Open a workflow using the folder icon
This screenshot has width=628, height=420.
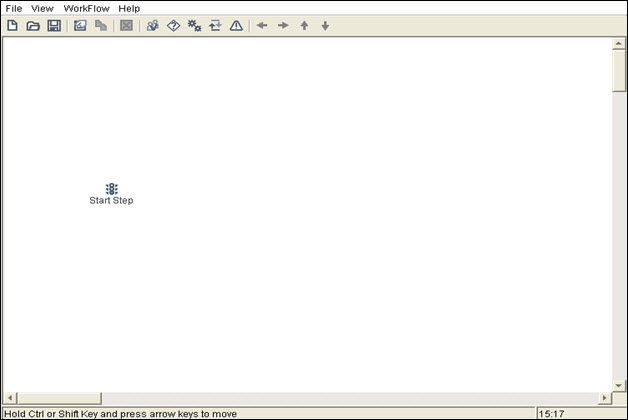tap(33, 26)
